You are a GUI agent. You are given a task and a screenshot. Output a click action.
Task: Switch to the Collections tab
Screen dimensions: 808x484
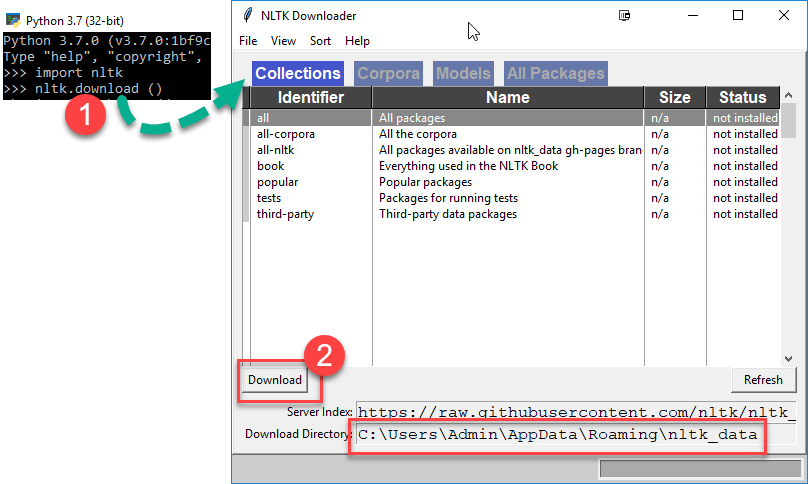point(298,73)
